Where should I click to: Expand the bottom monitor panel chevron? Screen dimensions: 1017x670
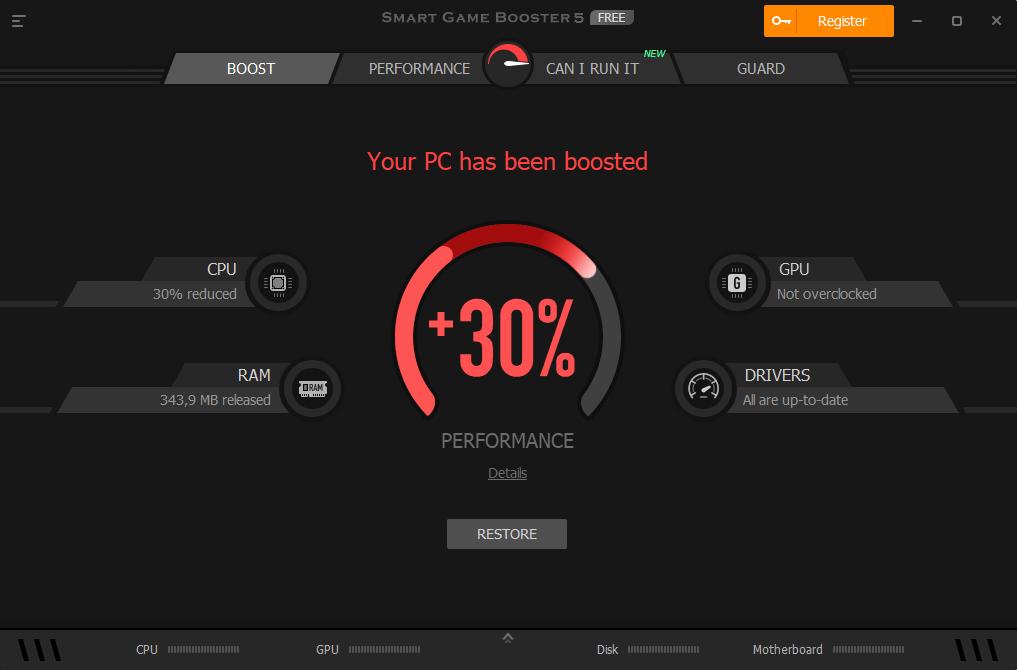(x=508, y=638)
